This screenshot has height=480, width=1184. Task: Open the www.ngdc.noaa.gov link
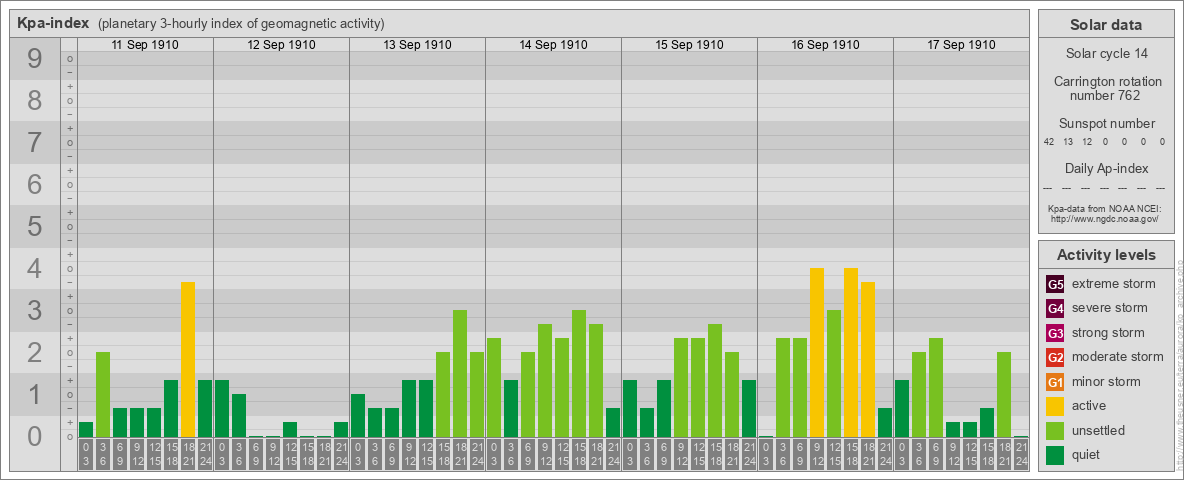pos(1105,218)
